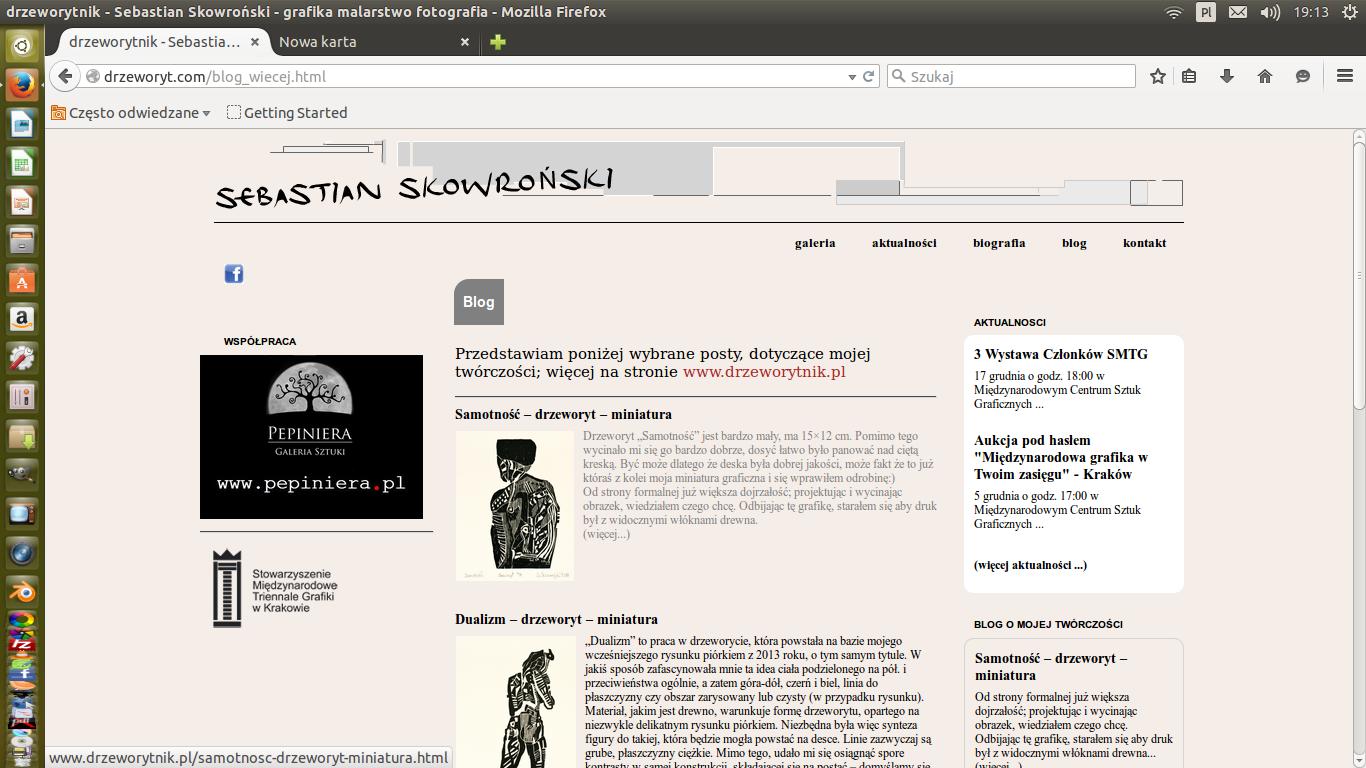Open Ubuntu Software Center from the launcher
Screen dimensions: 1366x768
click(x=22, y=280)
